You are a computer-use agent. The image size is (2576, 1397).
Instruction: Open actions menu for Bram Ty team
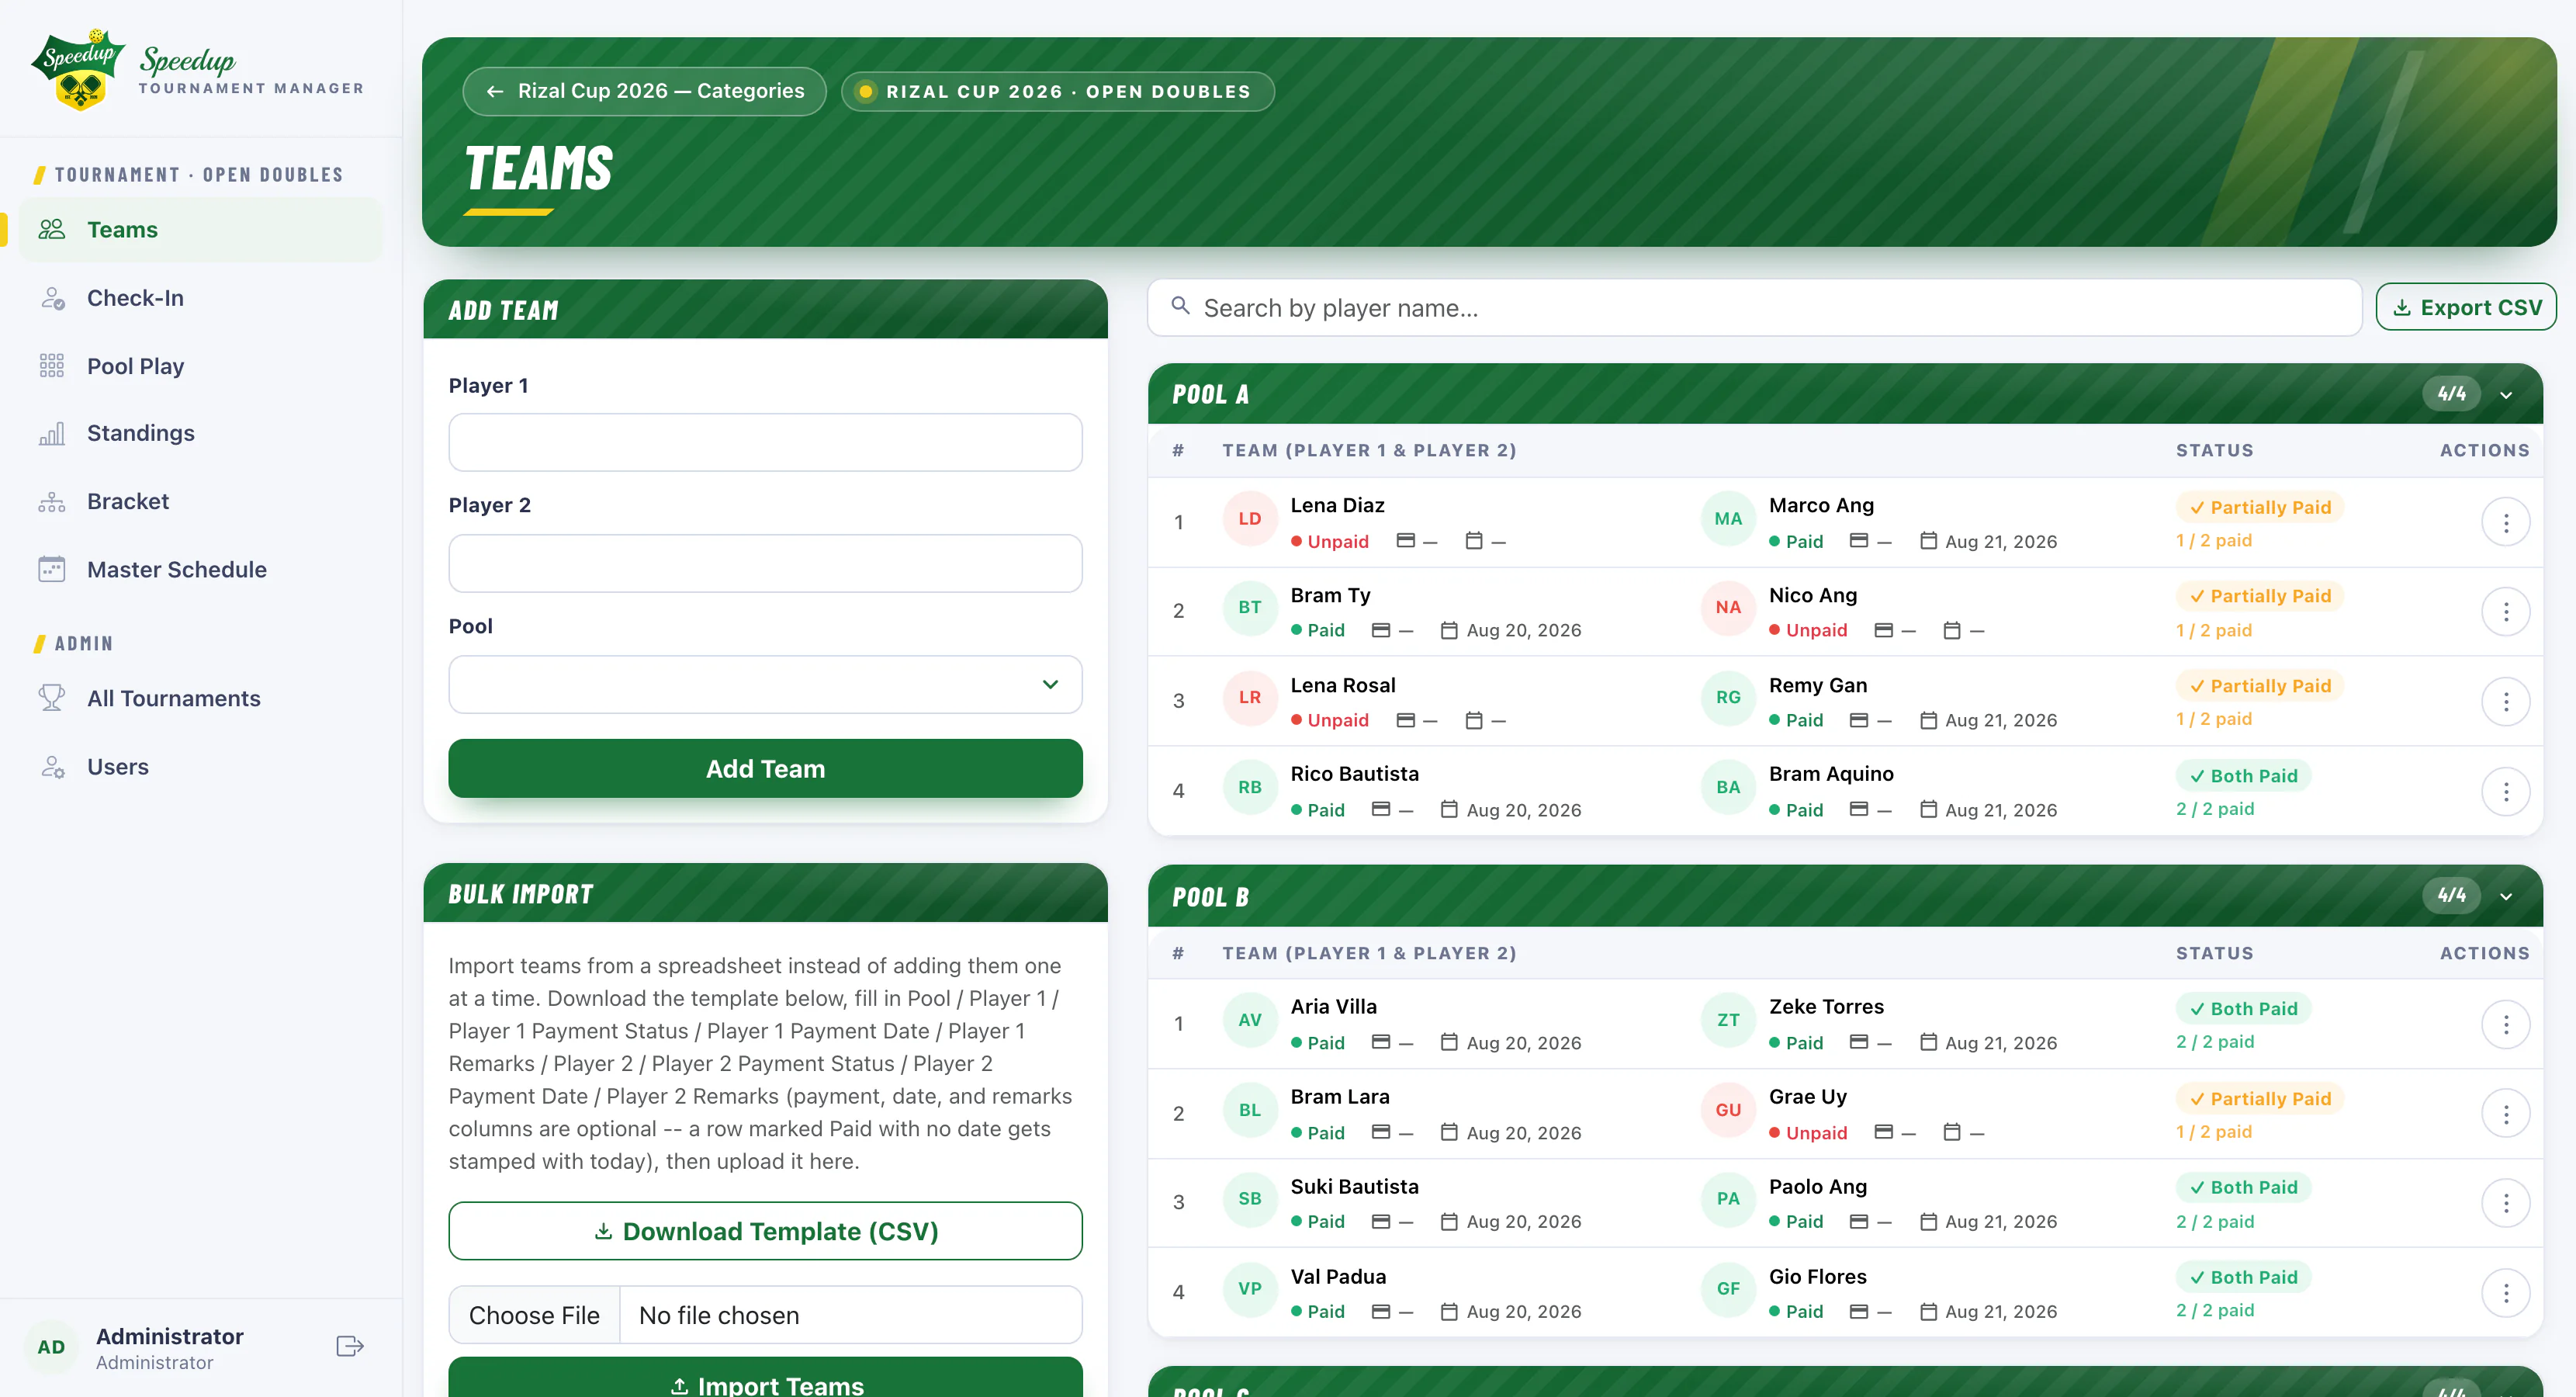click(2505, 611)
